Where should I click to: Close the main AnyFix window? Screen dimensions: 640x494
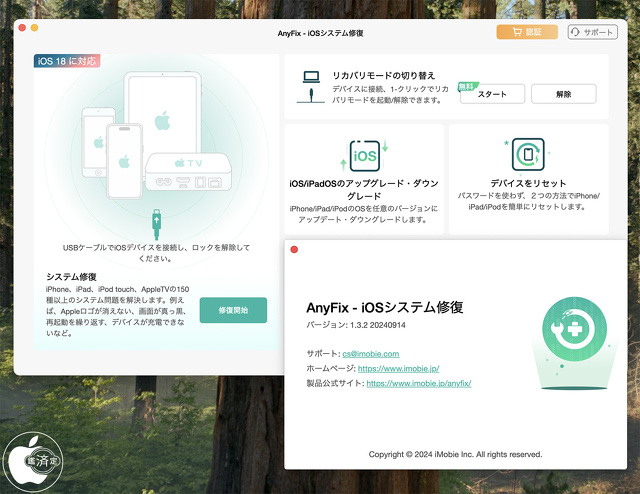click(x=22, y=27)
